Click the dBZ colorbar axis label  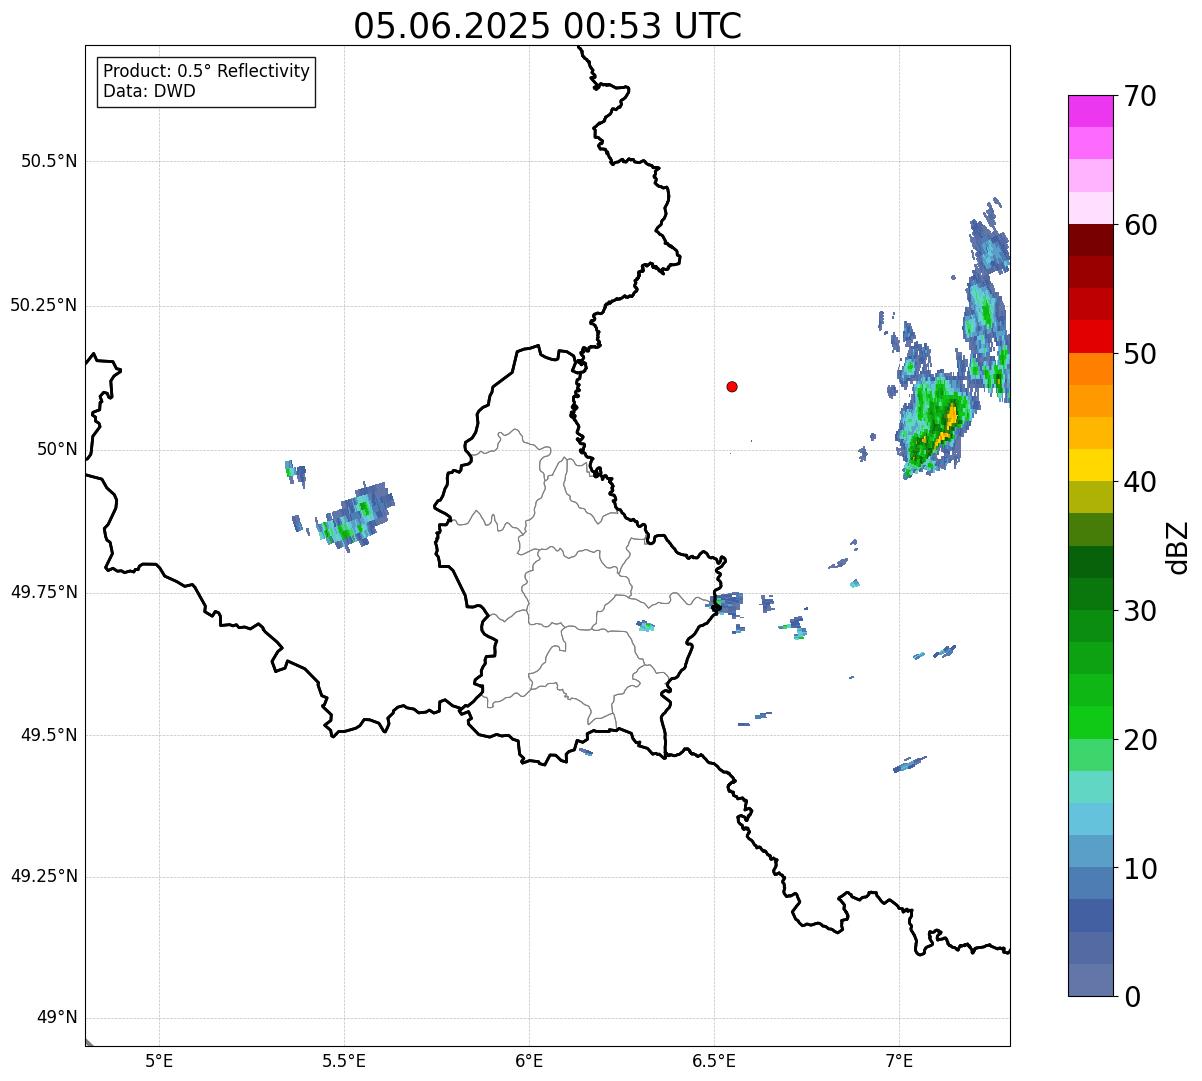(x=1178, y=547)
